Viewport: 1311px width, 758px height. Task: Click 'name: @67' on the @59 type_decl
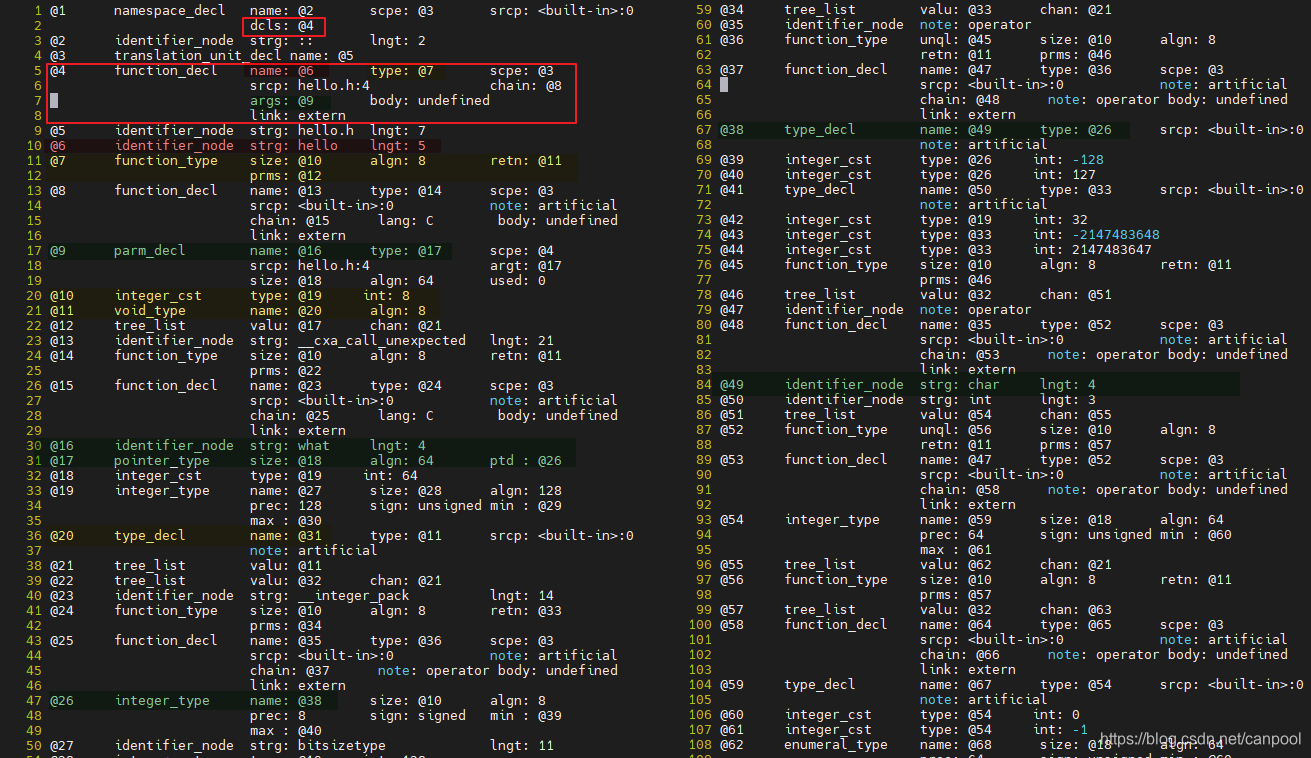(x=956, y=684)
